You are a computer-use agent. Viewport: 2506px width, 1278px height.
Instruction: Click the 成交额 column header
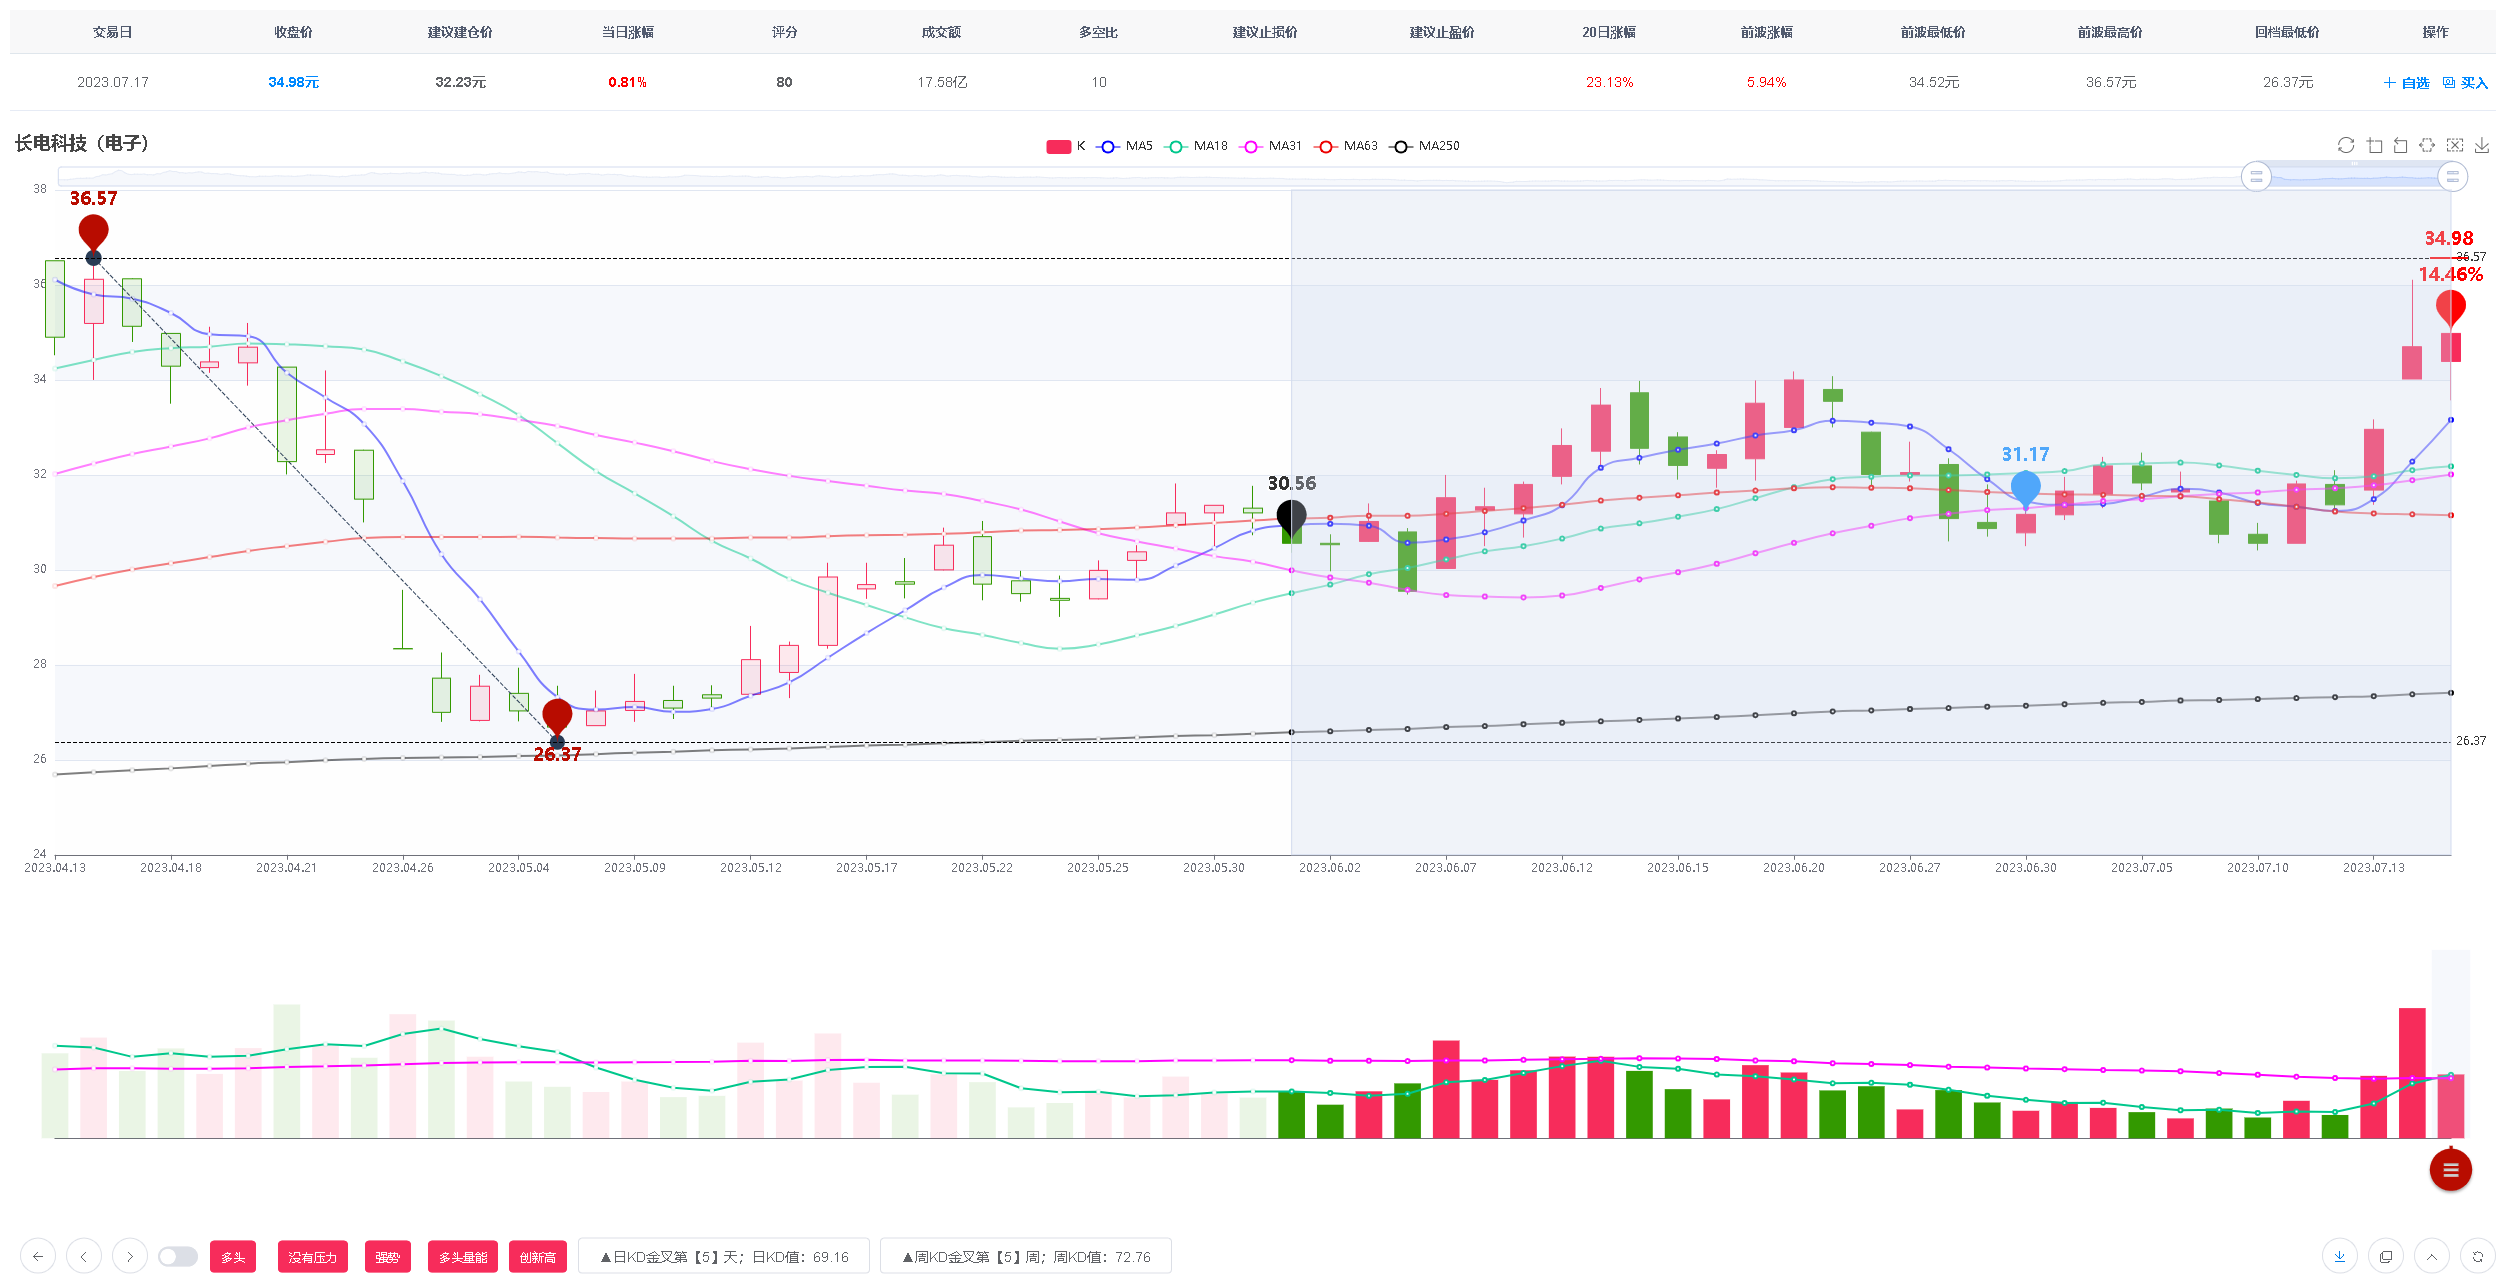[x=941, y=32]
